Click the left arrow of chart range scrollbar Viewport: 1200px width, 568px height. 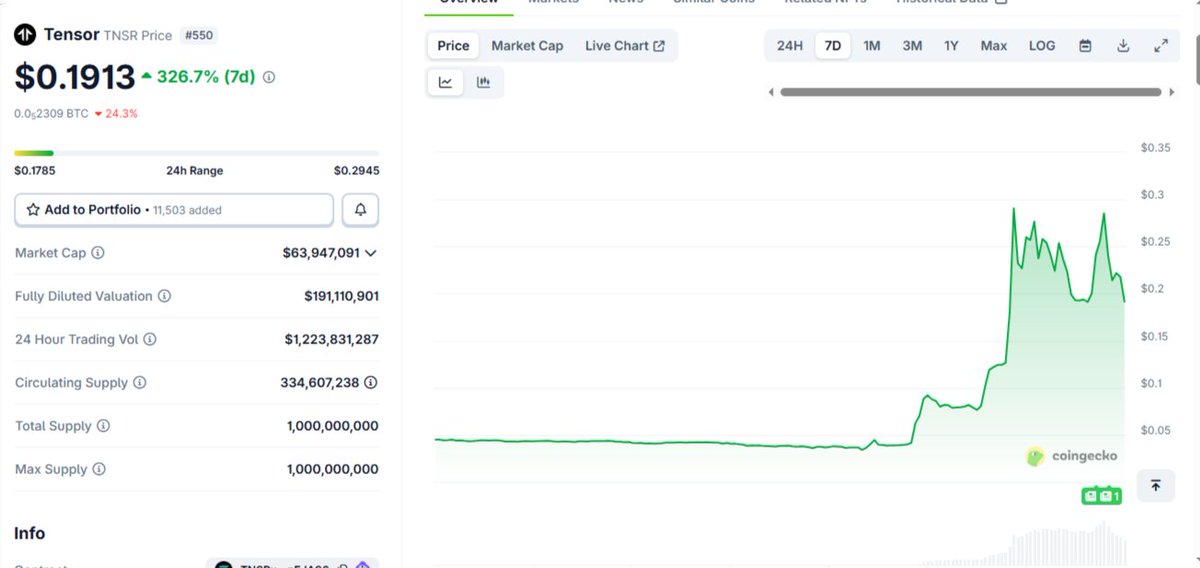click(x=771, y=92)
